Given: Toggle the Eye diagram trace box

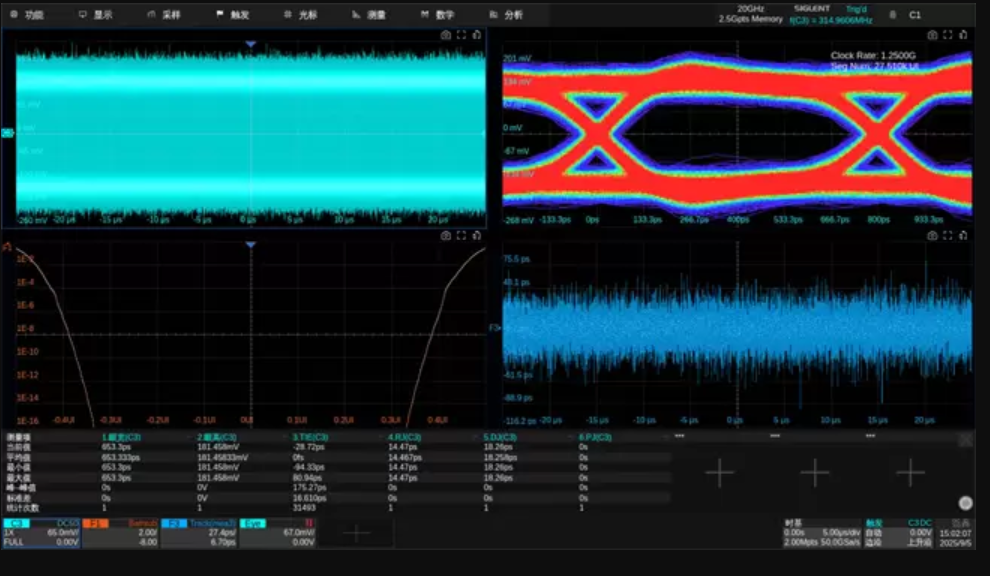Looking at the screenshot, I should (278, 532).
